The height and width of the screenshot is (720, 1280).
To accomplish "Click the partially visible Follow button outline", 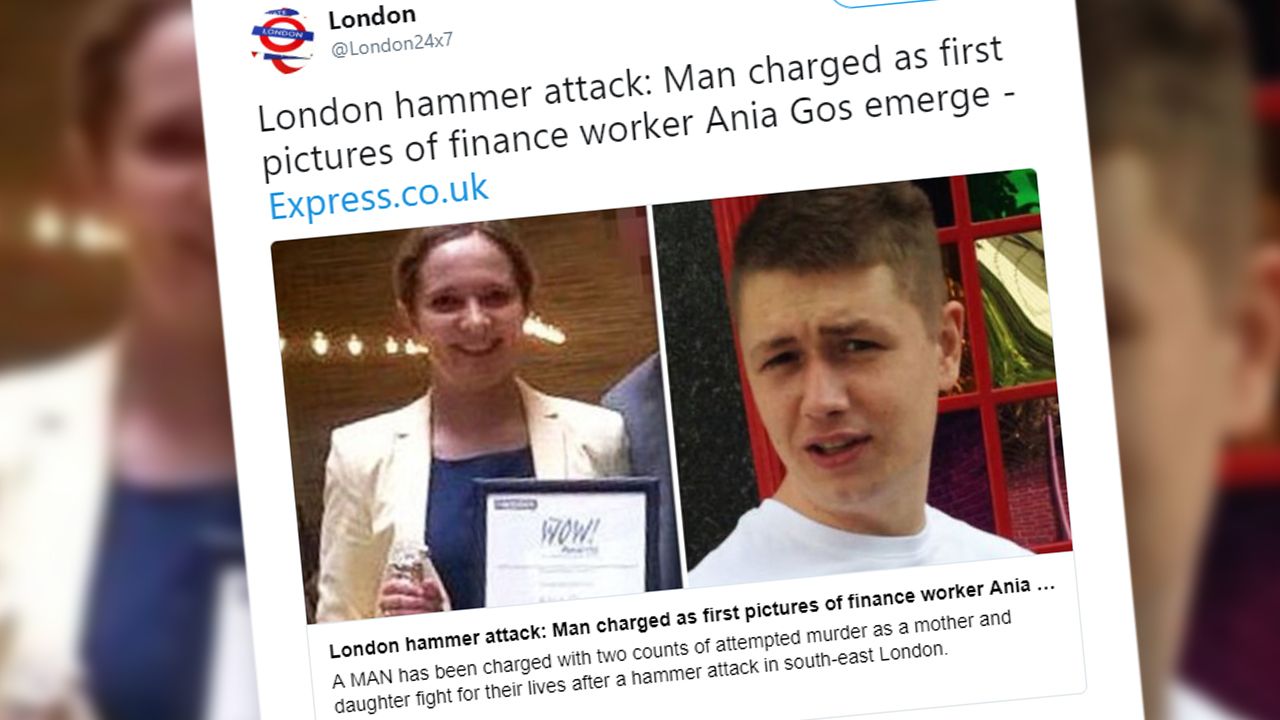I will 880,4.
